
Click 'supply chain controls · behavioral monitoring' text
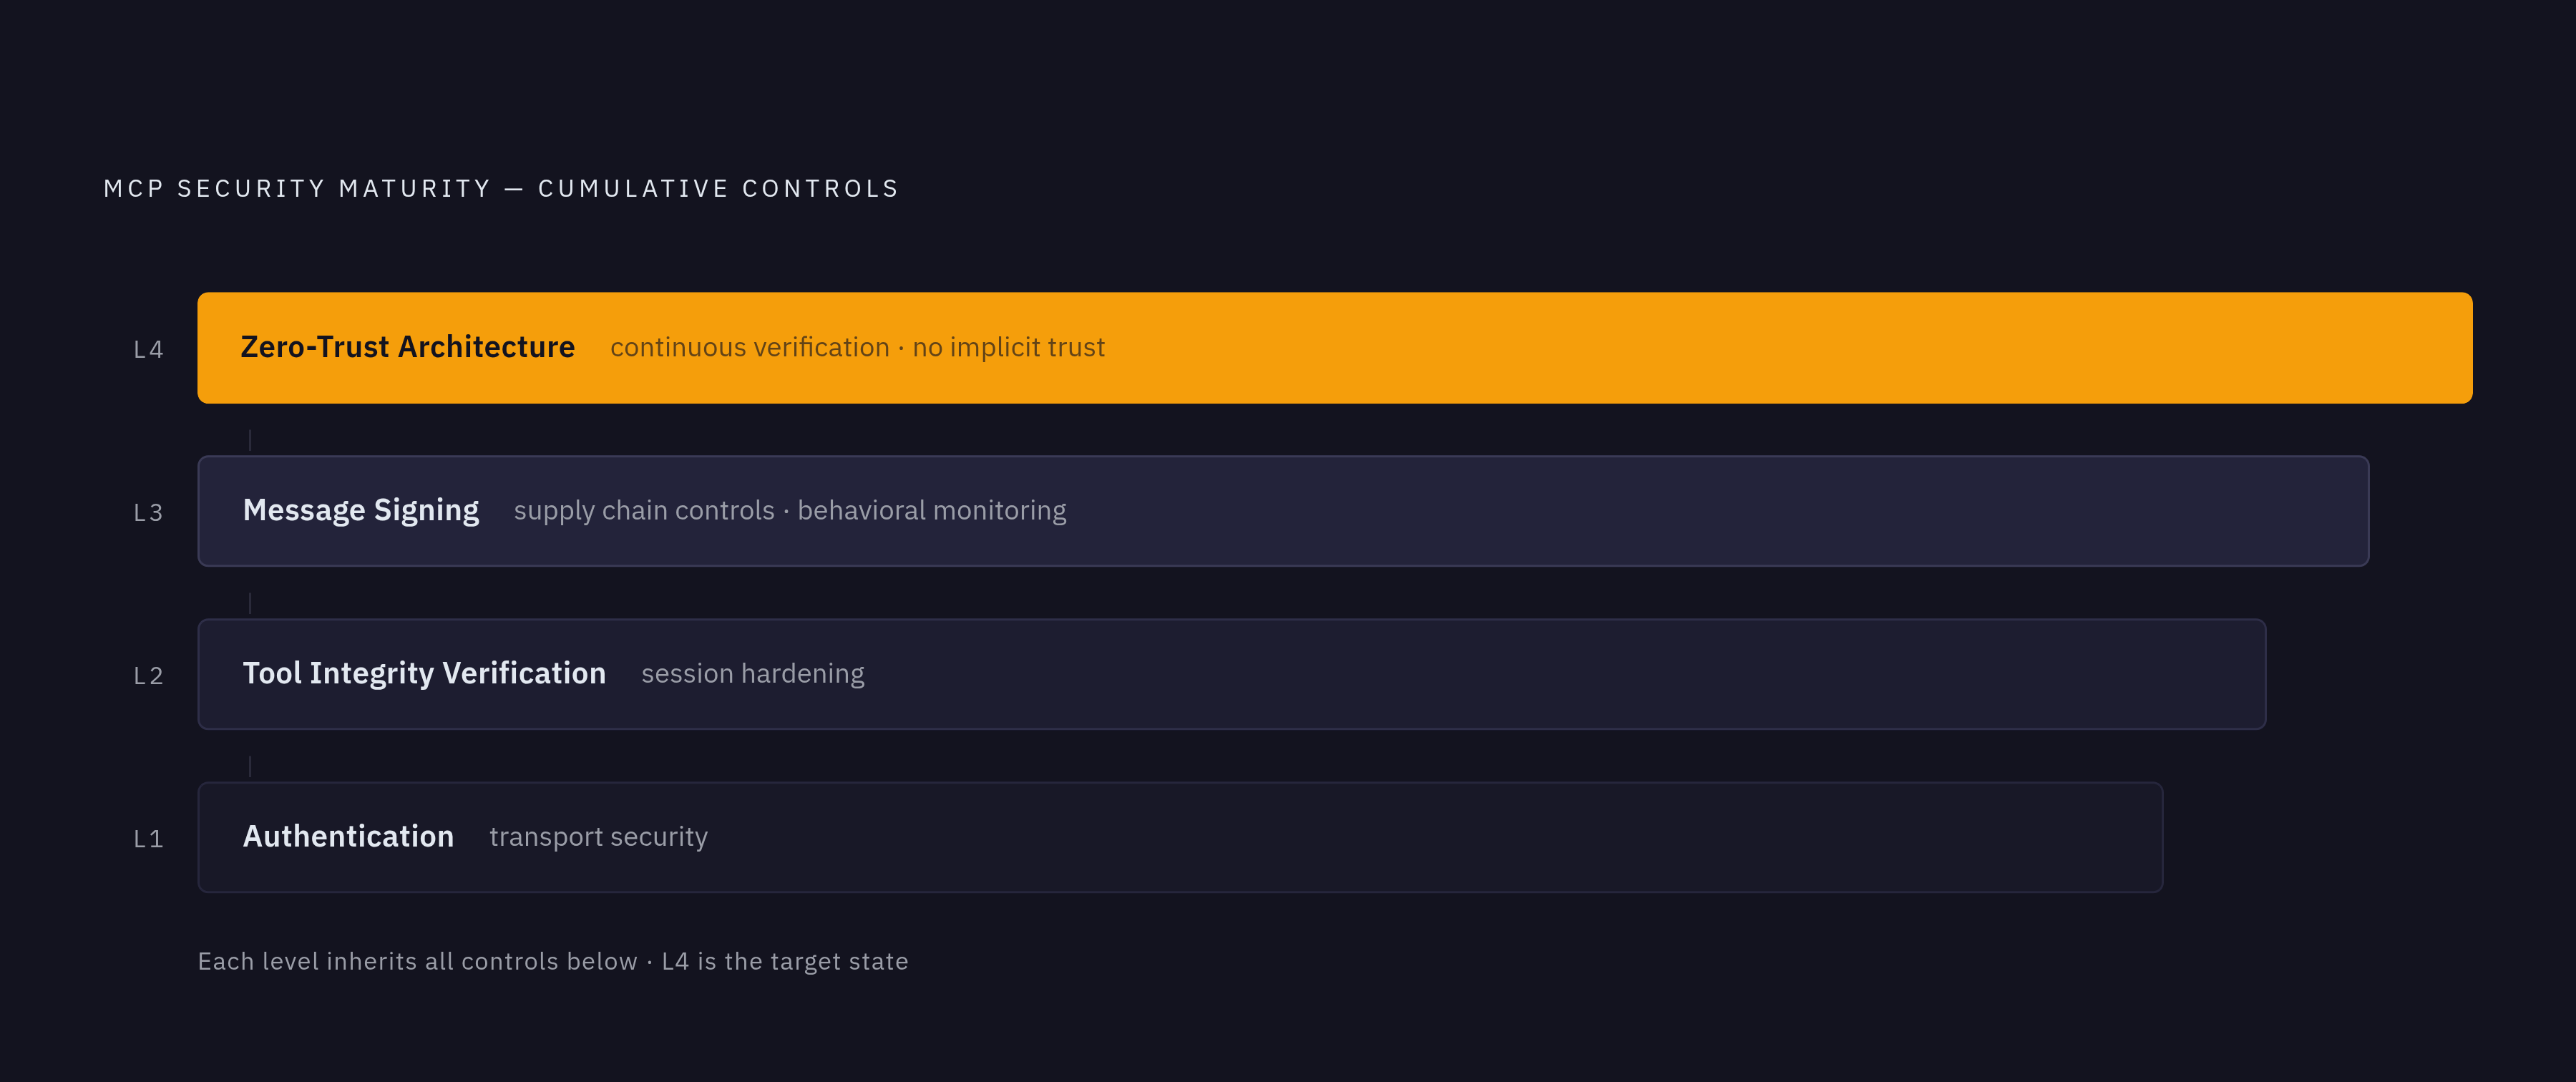click(x=790, y=511)
